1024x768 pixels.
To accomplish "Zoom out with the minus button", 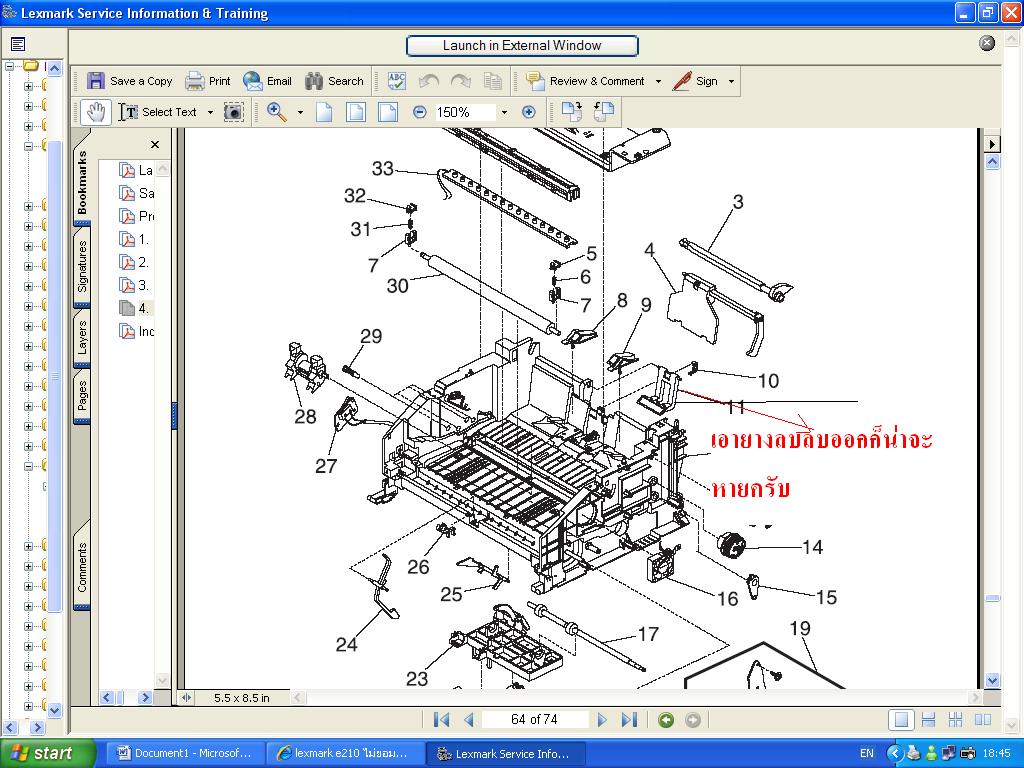I will pyautogui.click(x=420, y=112).
